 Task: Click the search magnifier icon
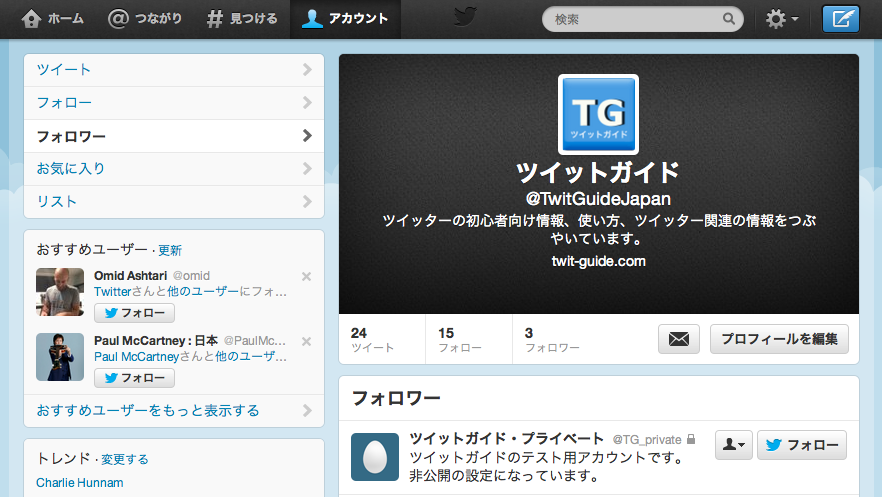[x=728, y=19]
